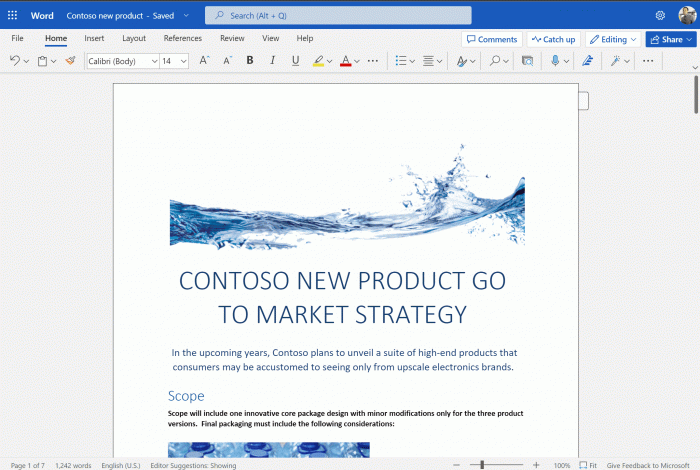
Task: Zoom out with the minus button
Action: (456, 465)
